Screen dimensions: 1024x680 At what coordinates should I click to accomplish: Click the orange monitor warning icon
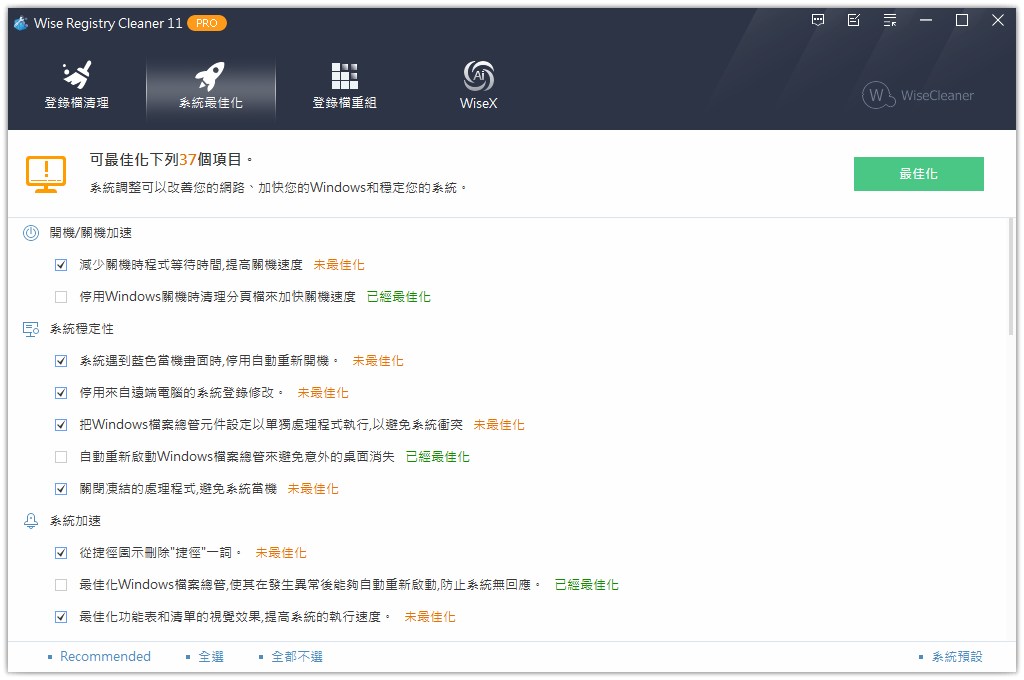pos(46,174)
